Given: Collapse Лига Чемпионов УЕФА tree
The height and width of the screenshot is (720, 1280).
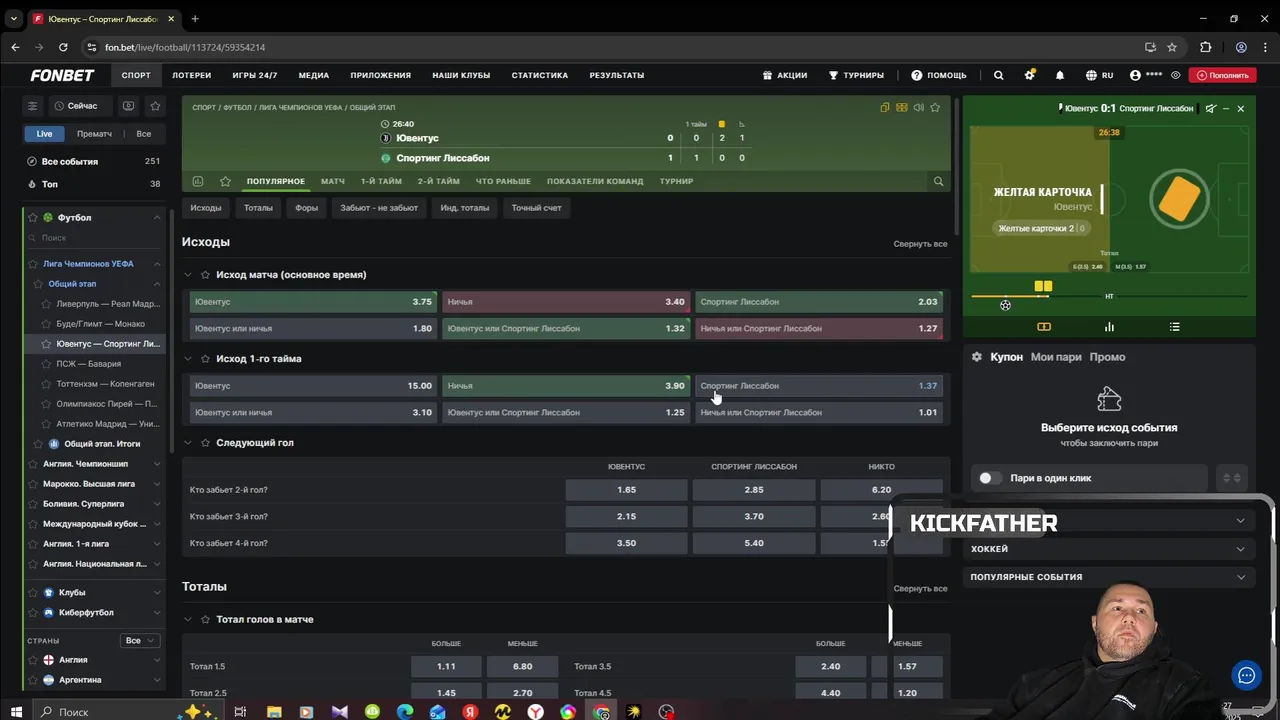Looking at the screenshot, I should [x=157, y=264].
